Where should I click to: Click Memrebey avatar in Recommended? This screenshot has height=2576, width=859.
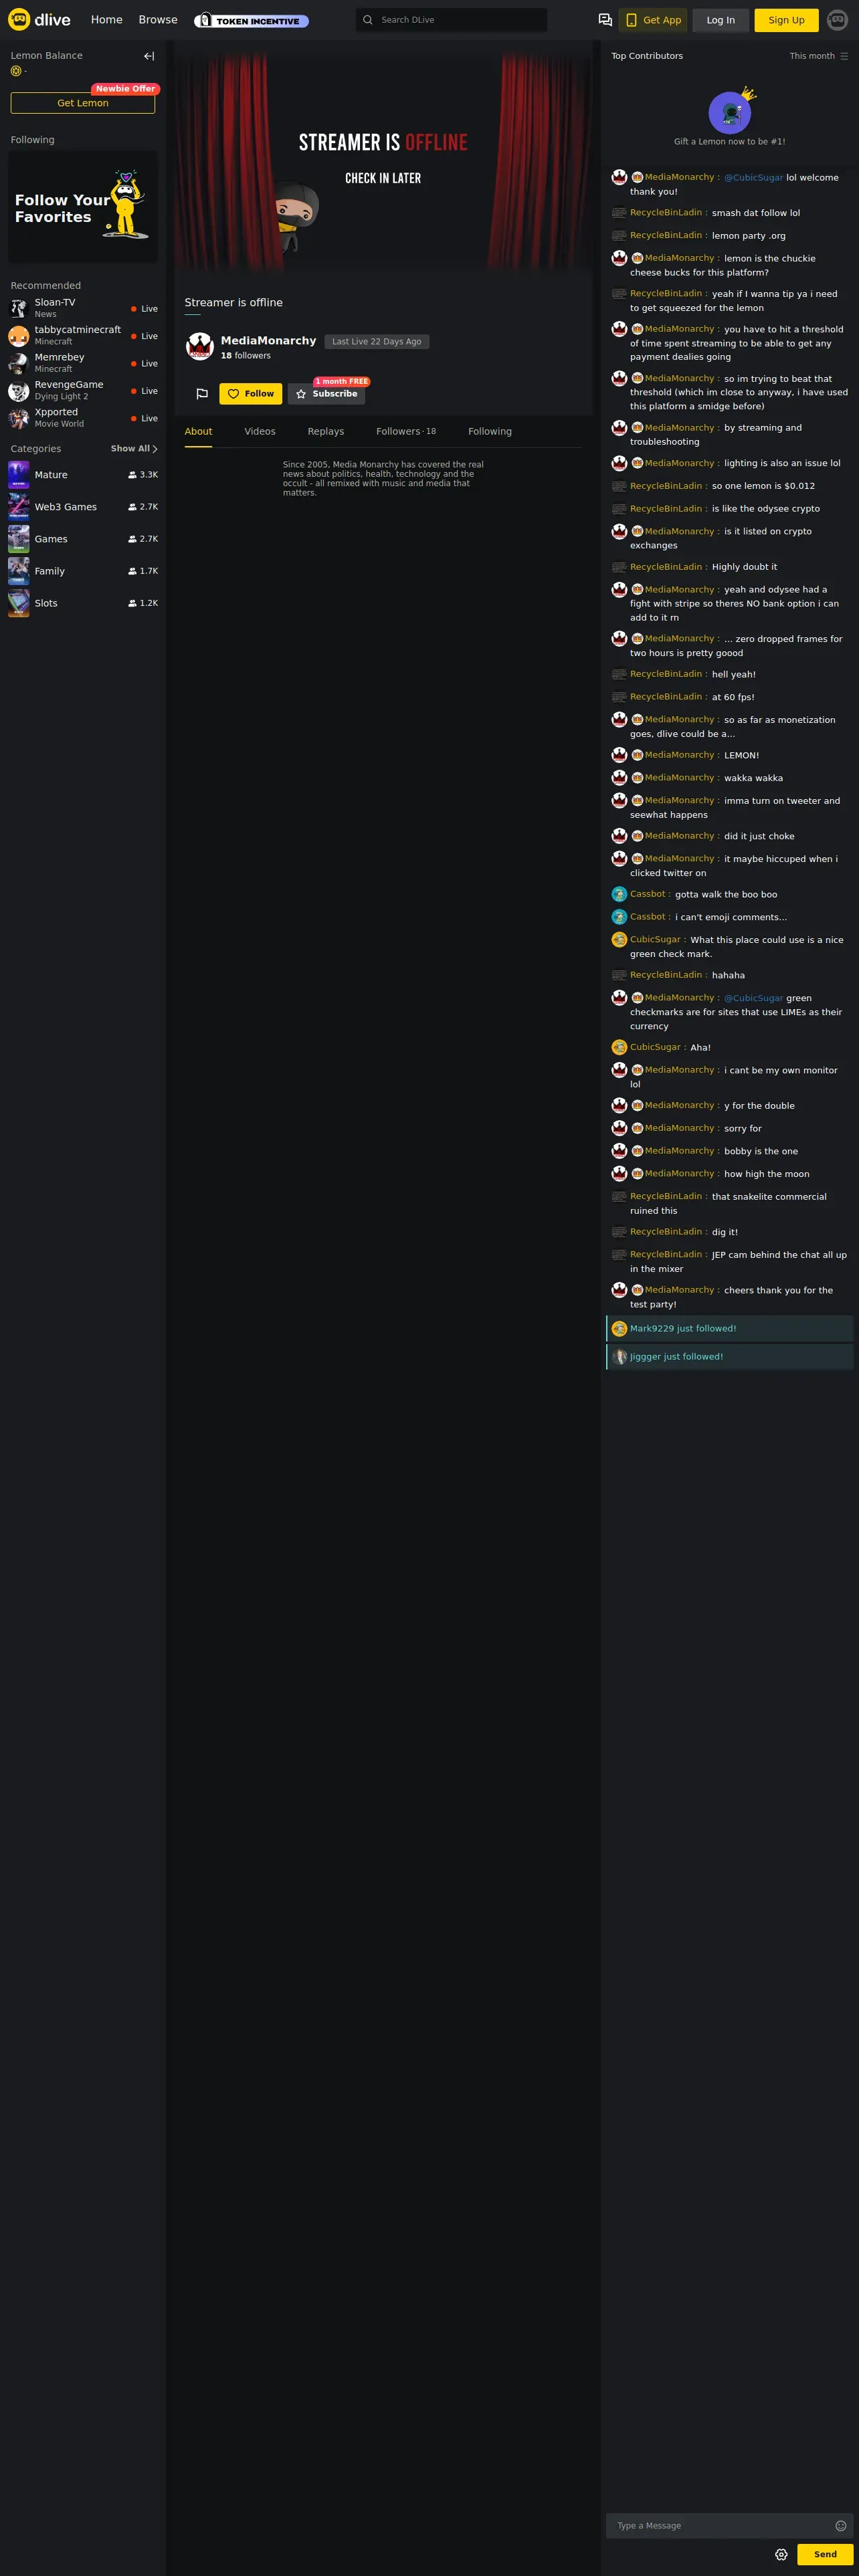19,363
